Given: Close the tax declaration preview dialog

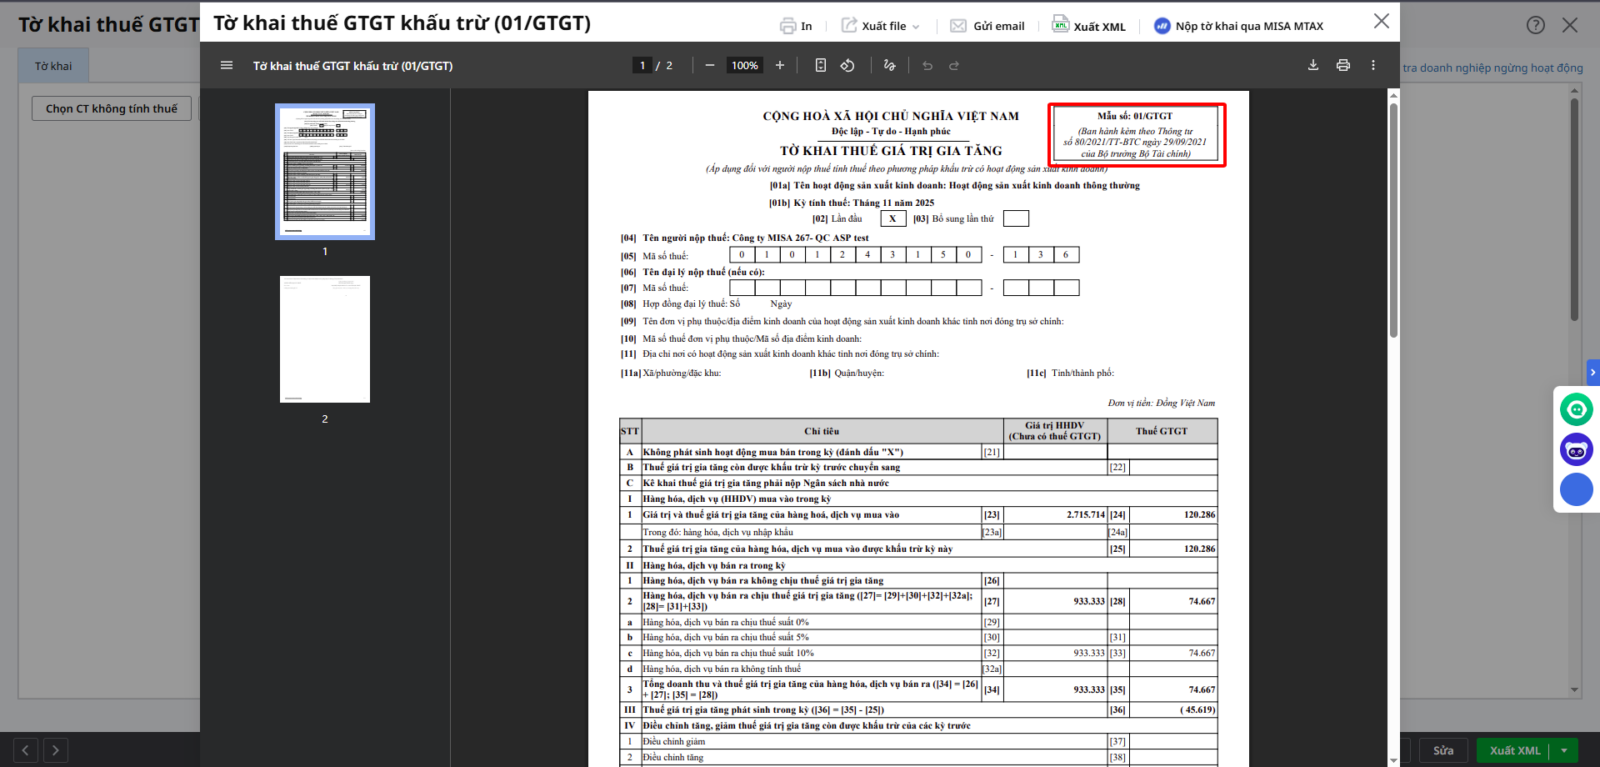Looking at the screenshot, I should pyautogui.click(x=1381, y=22).
